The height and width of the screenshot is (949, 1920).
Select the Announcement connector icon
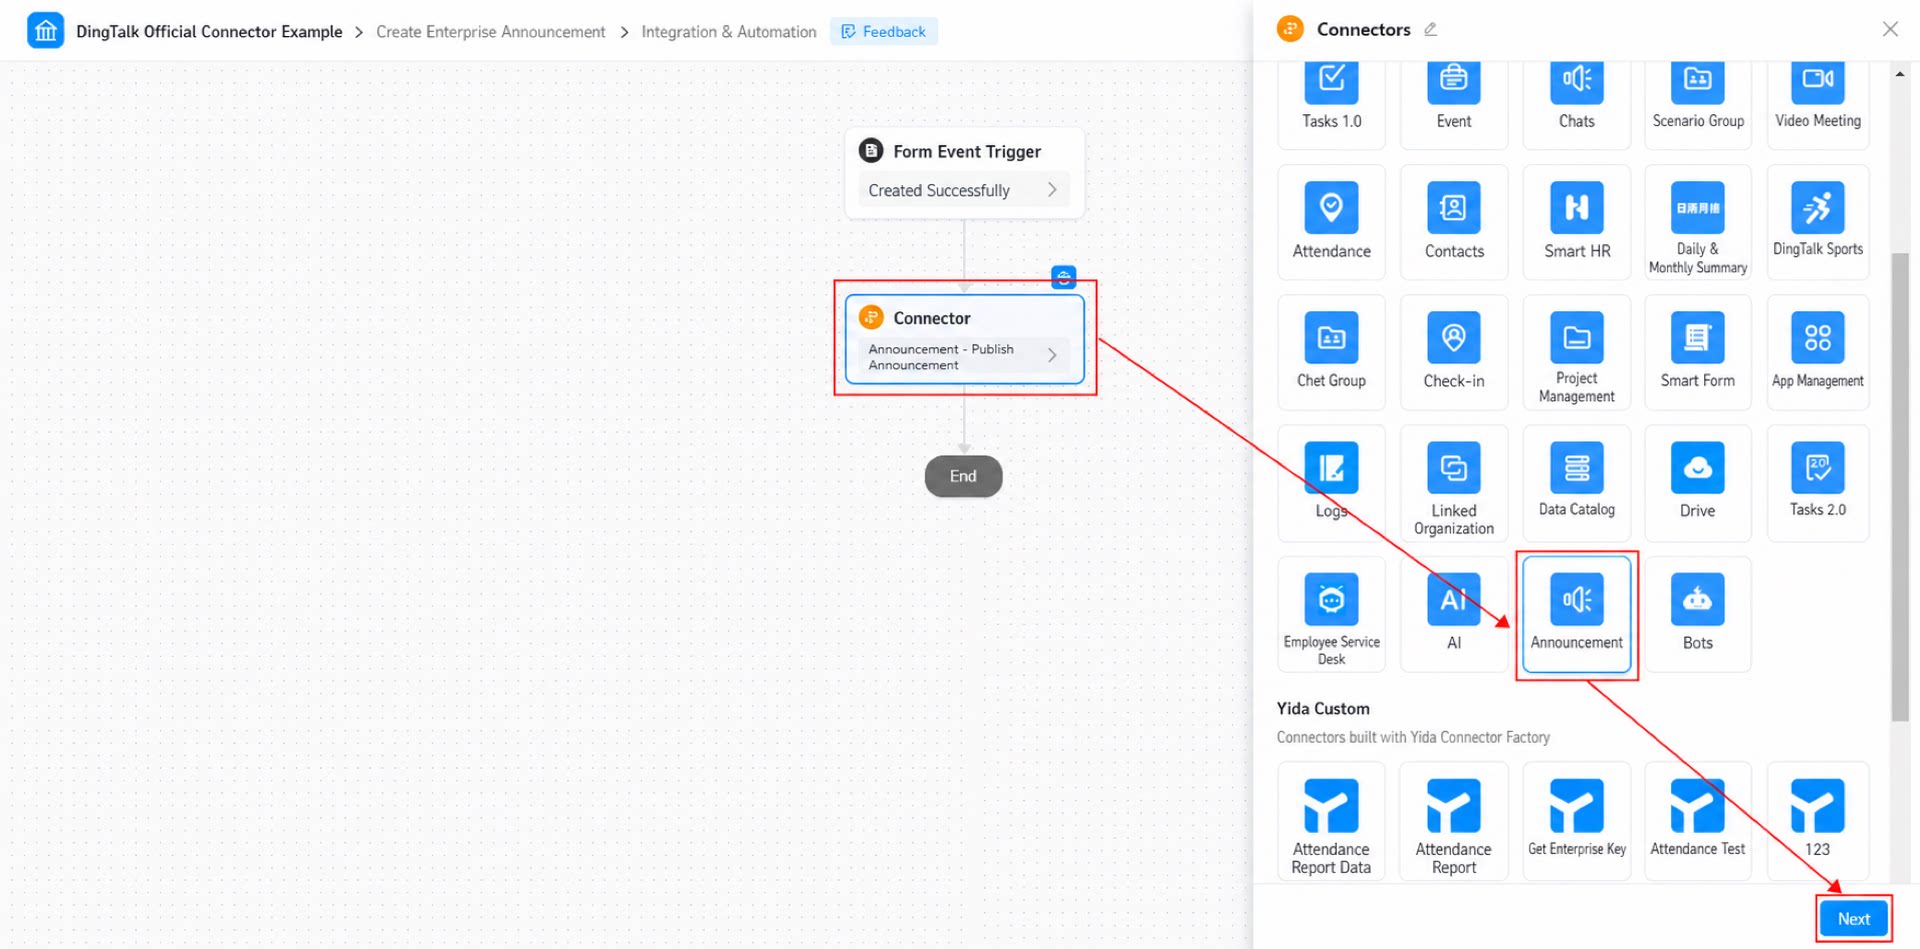pos(1576,599)
